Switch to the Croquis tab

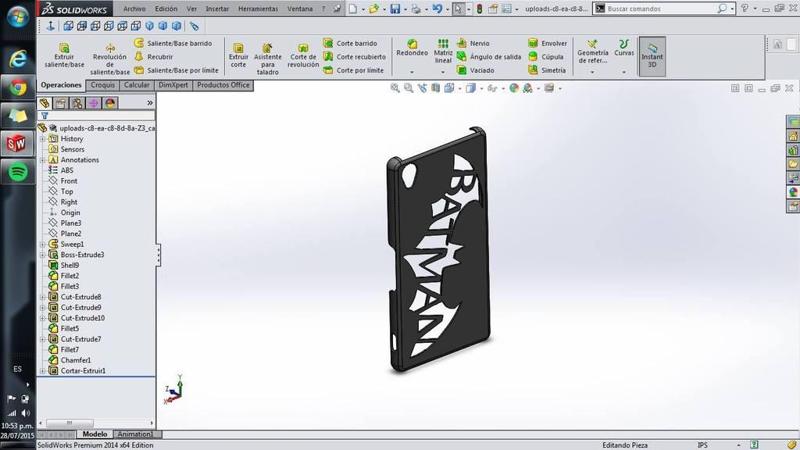[103, 85]
